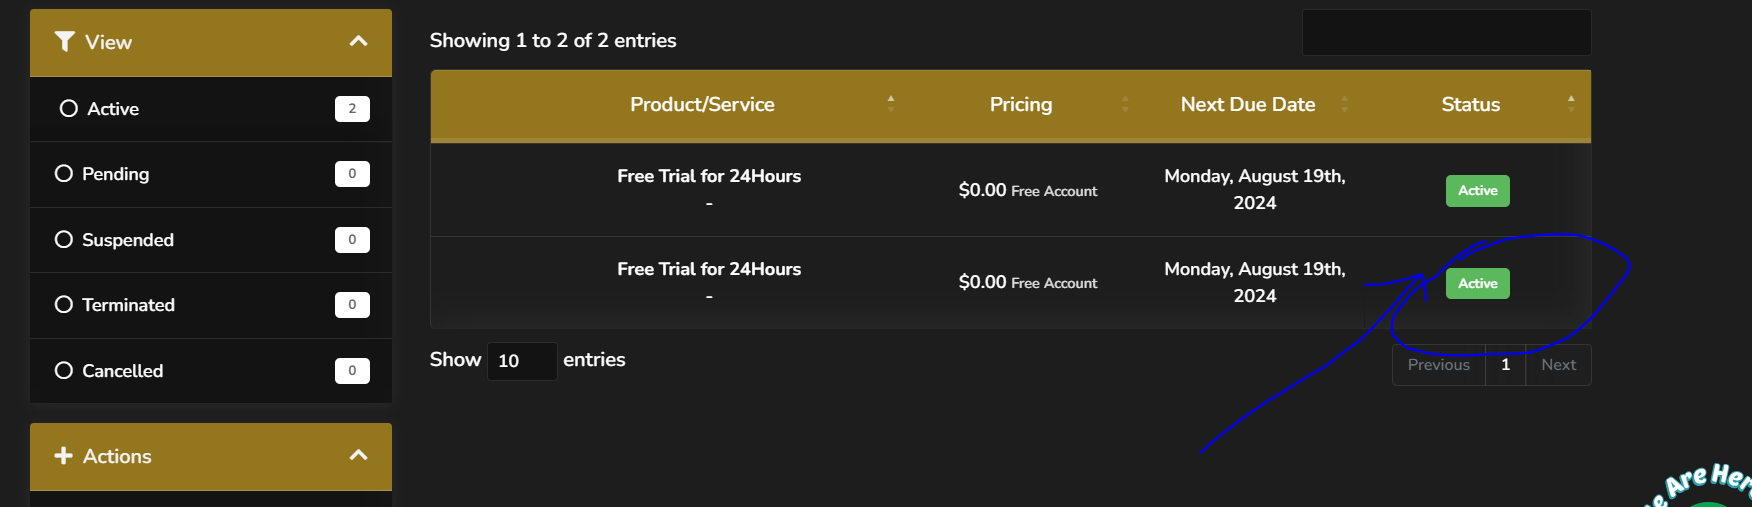
Task: Sort by Next Due Date arrows
Action: tap(1344, 104)
